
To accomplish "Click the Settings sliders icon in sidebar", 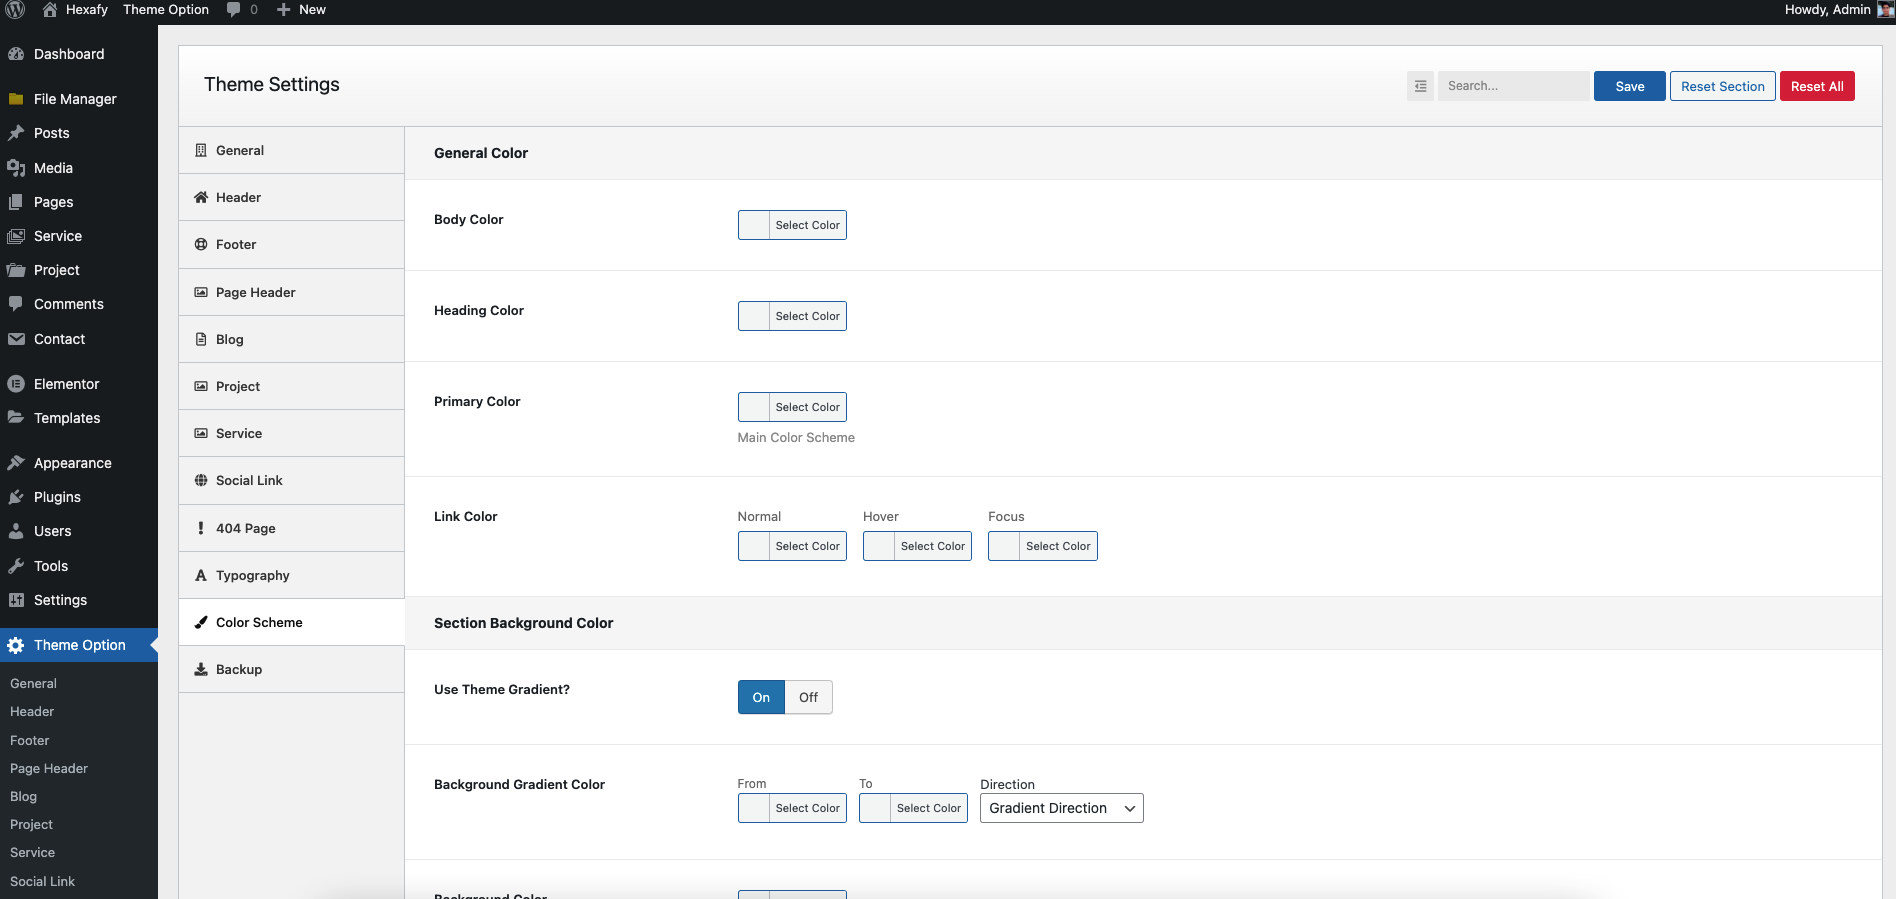I will [x=16, y=600].
